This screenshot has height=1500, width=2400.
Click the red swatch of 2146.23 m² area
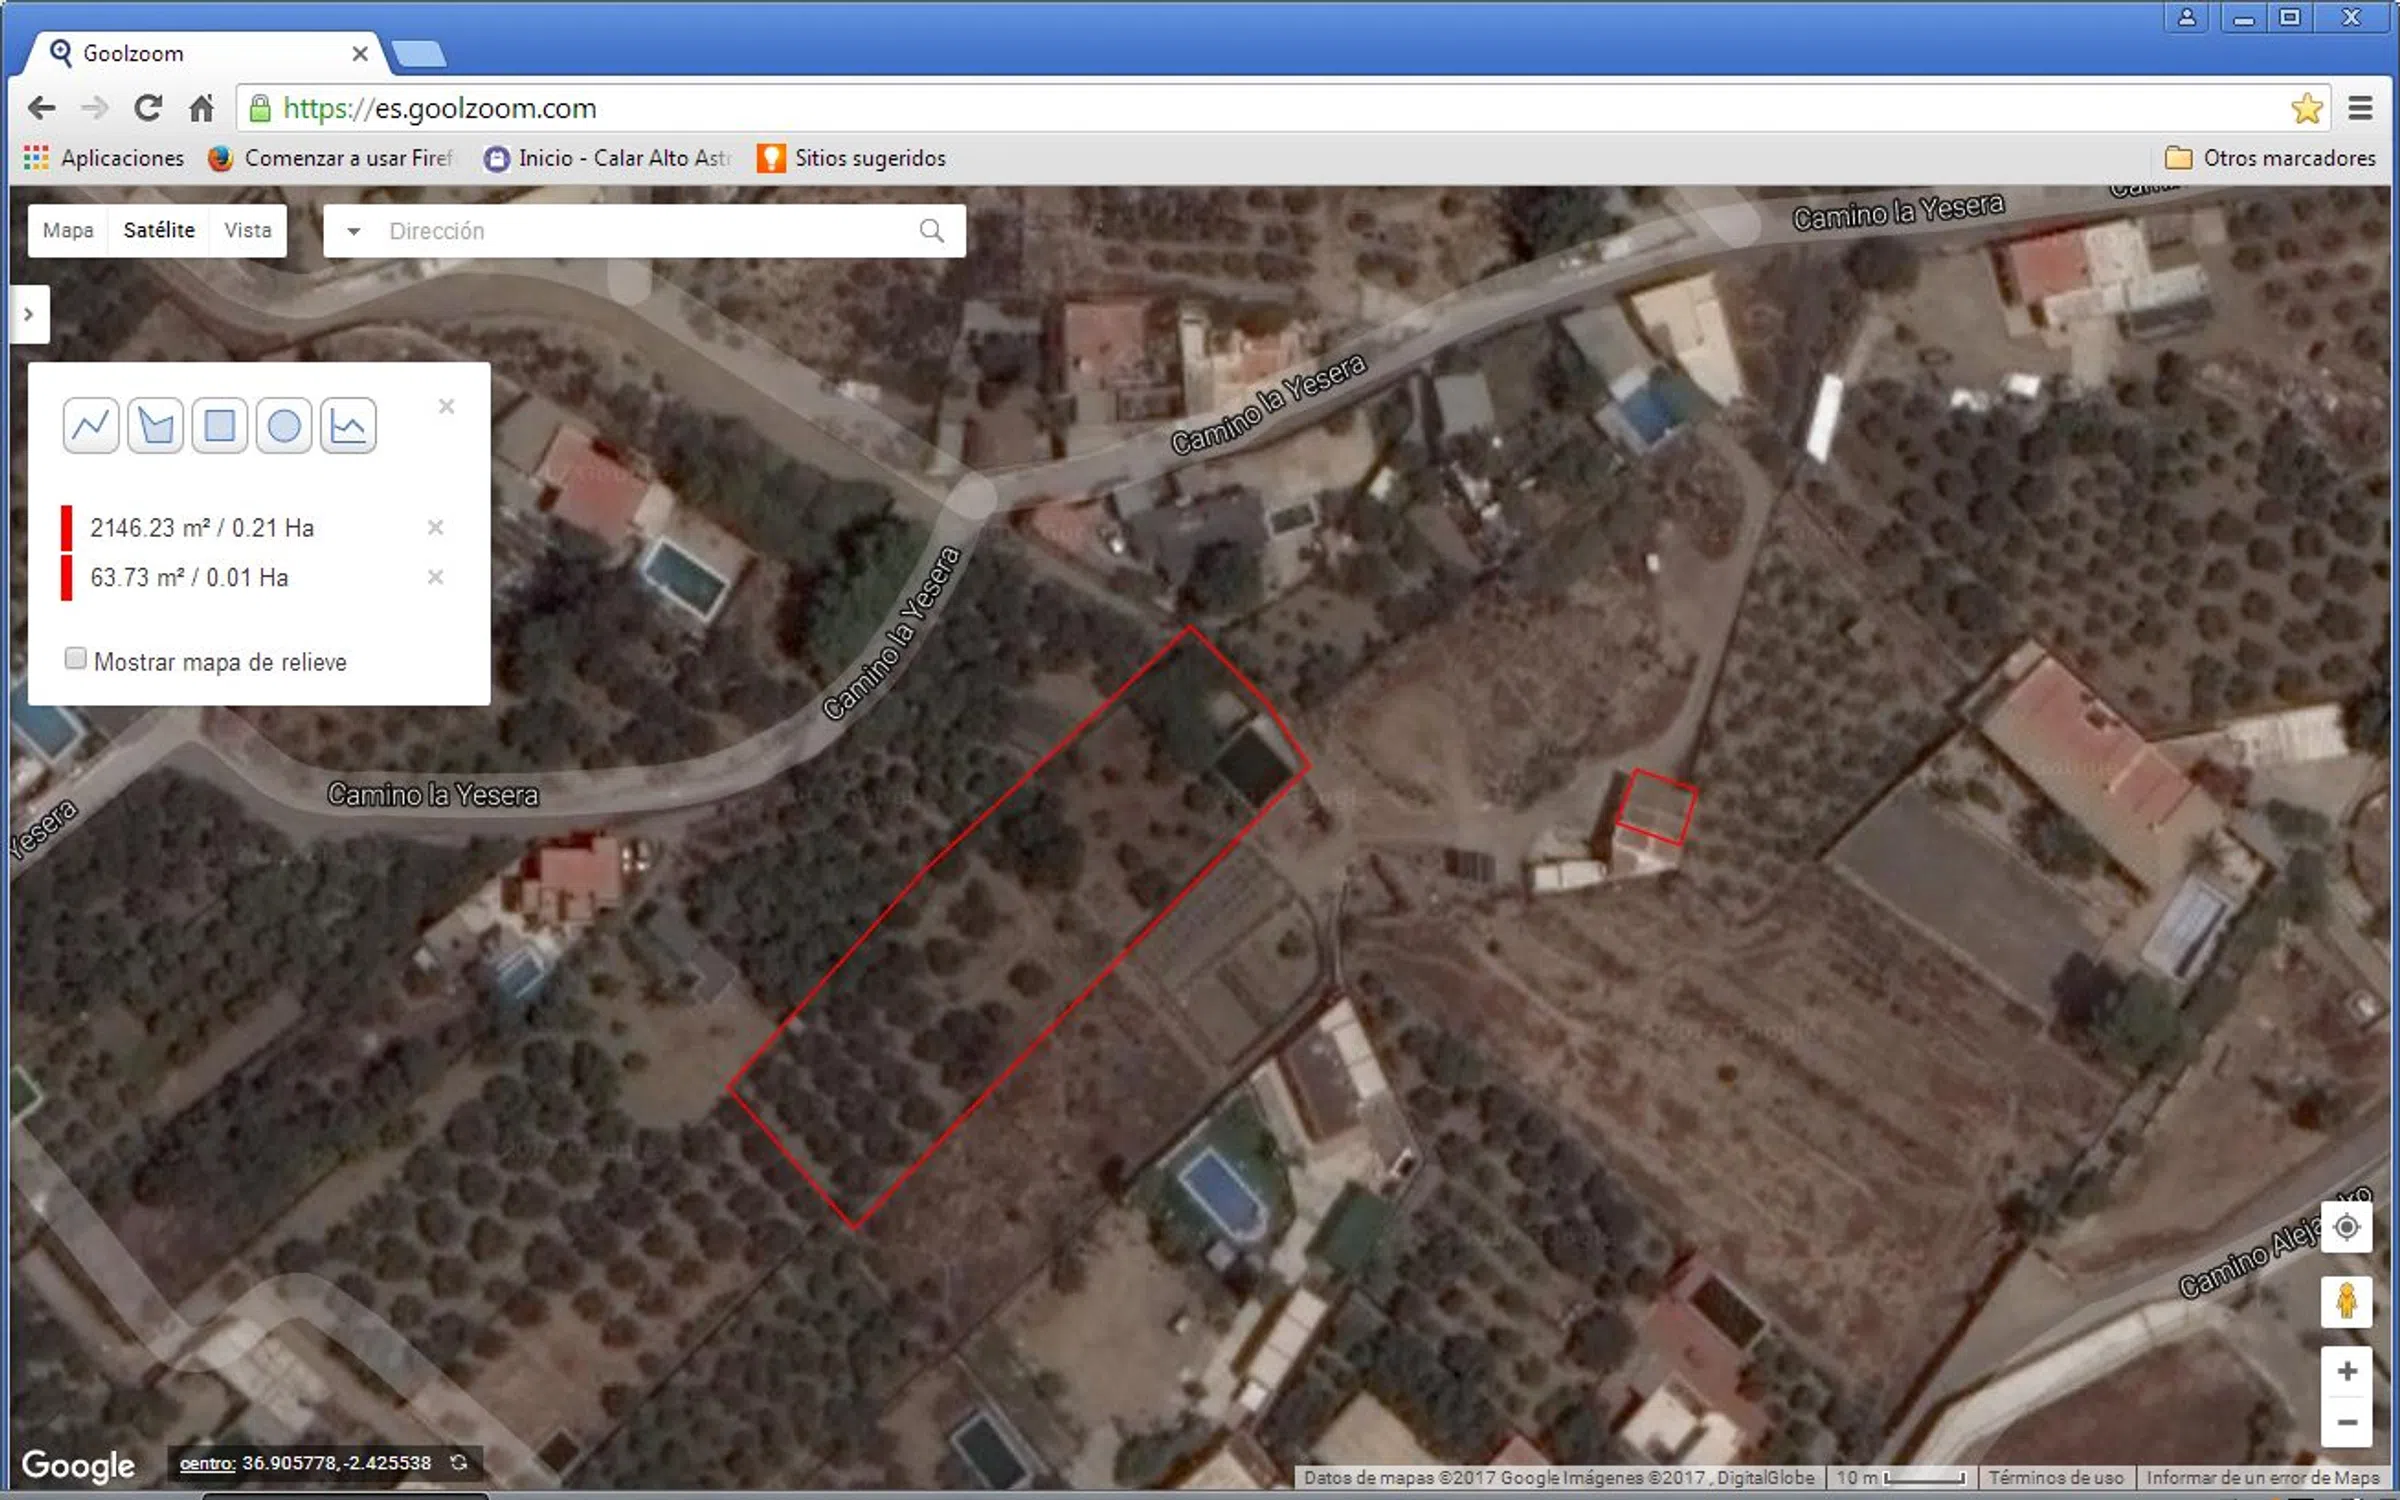pos(66,528)
